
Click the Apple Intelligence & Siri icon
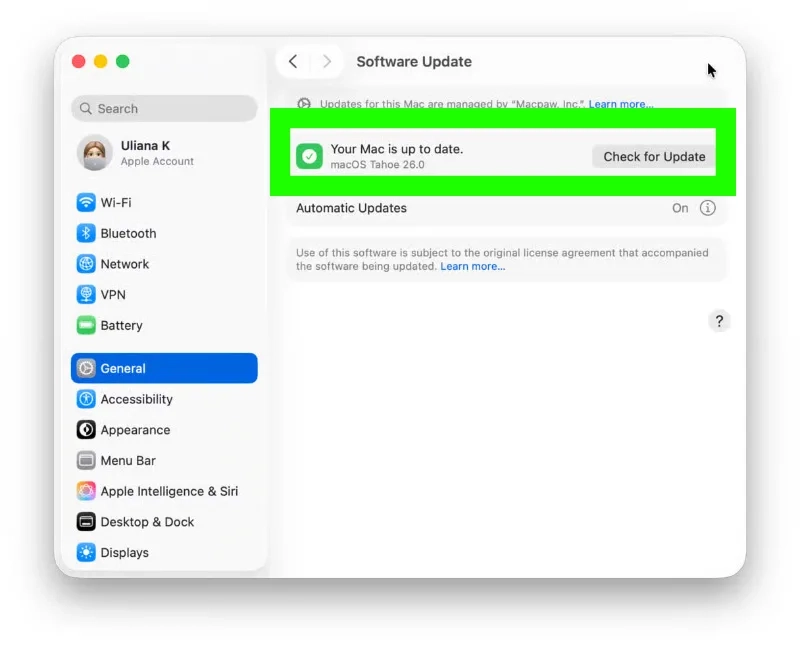click(x=86, y=491)
